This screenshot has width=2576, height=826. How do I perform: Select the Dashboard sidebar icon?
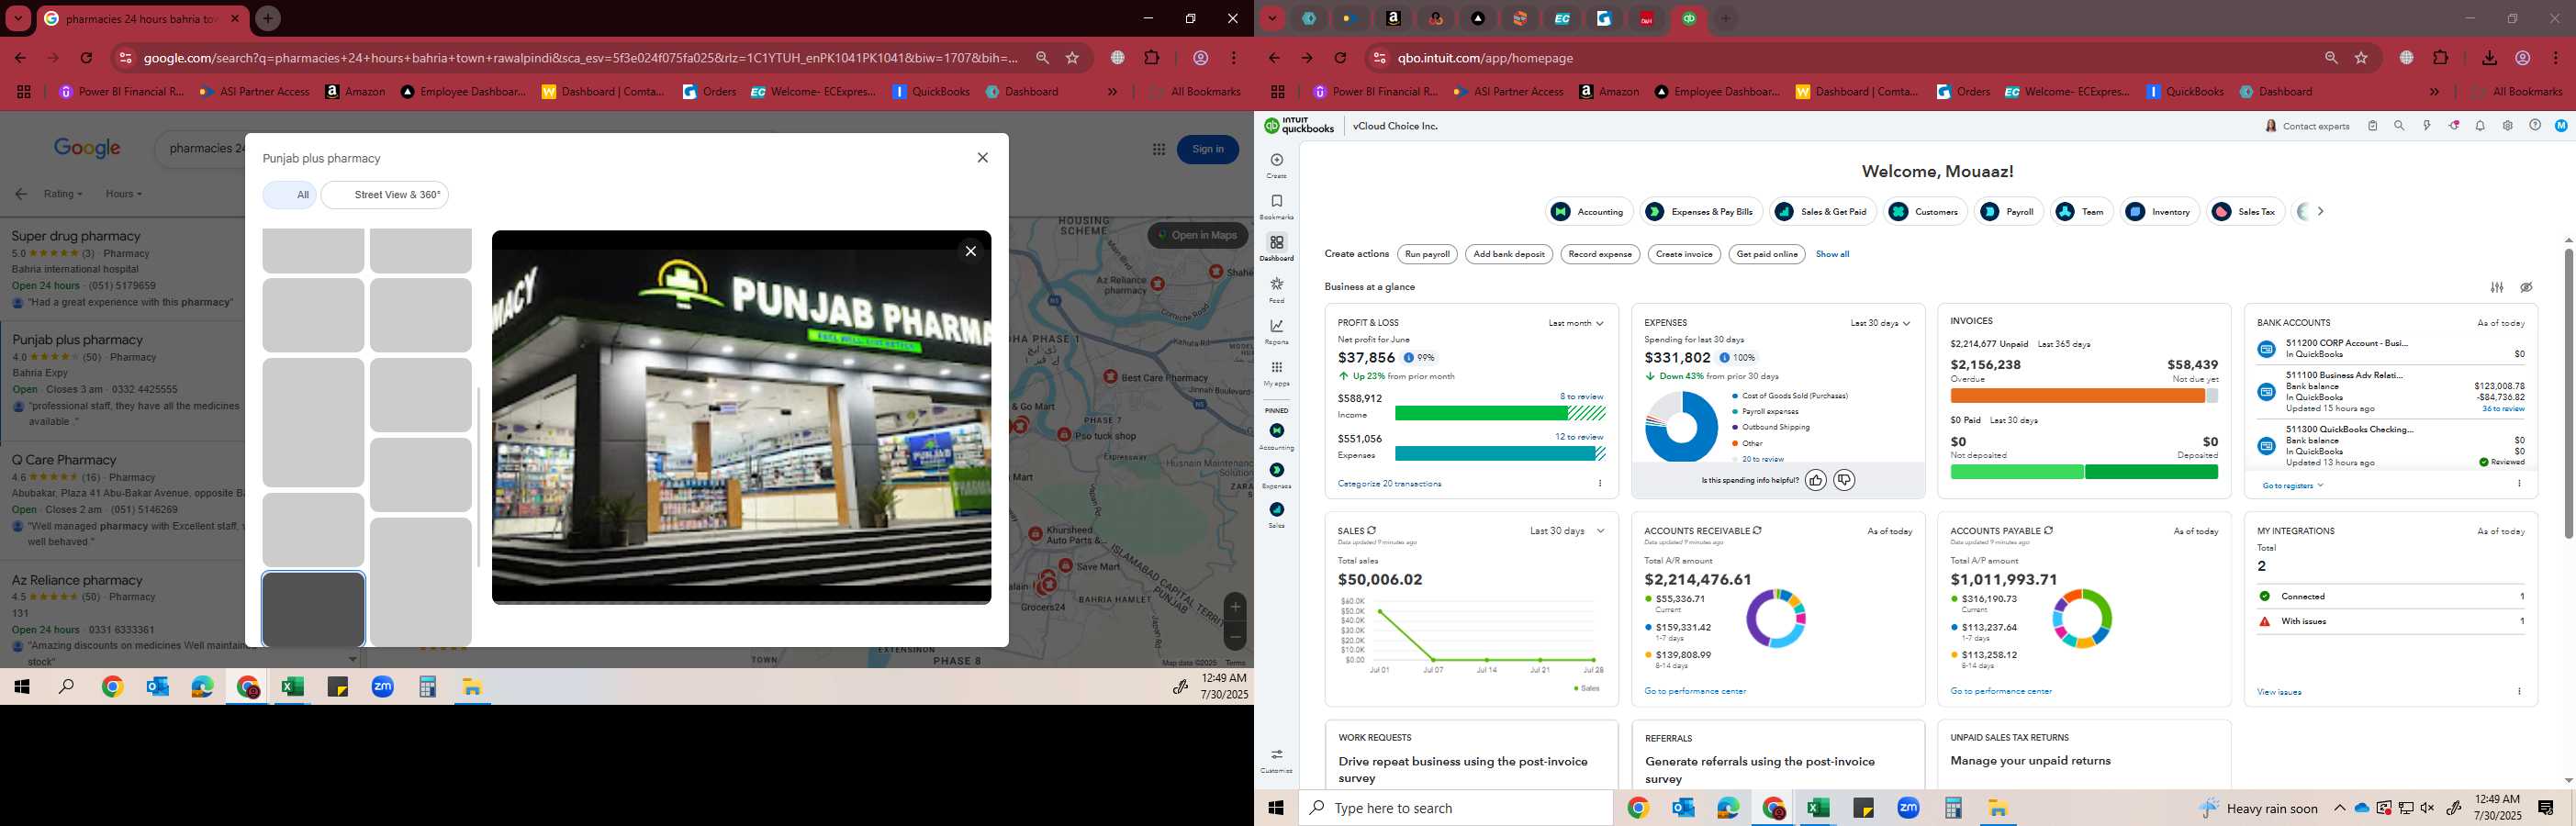click(1276, 248)
